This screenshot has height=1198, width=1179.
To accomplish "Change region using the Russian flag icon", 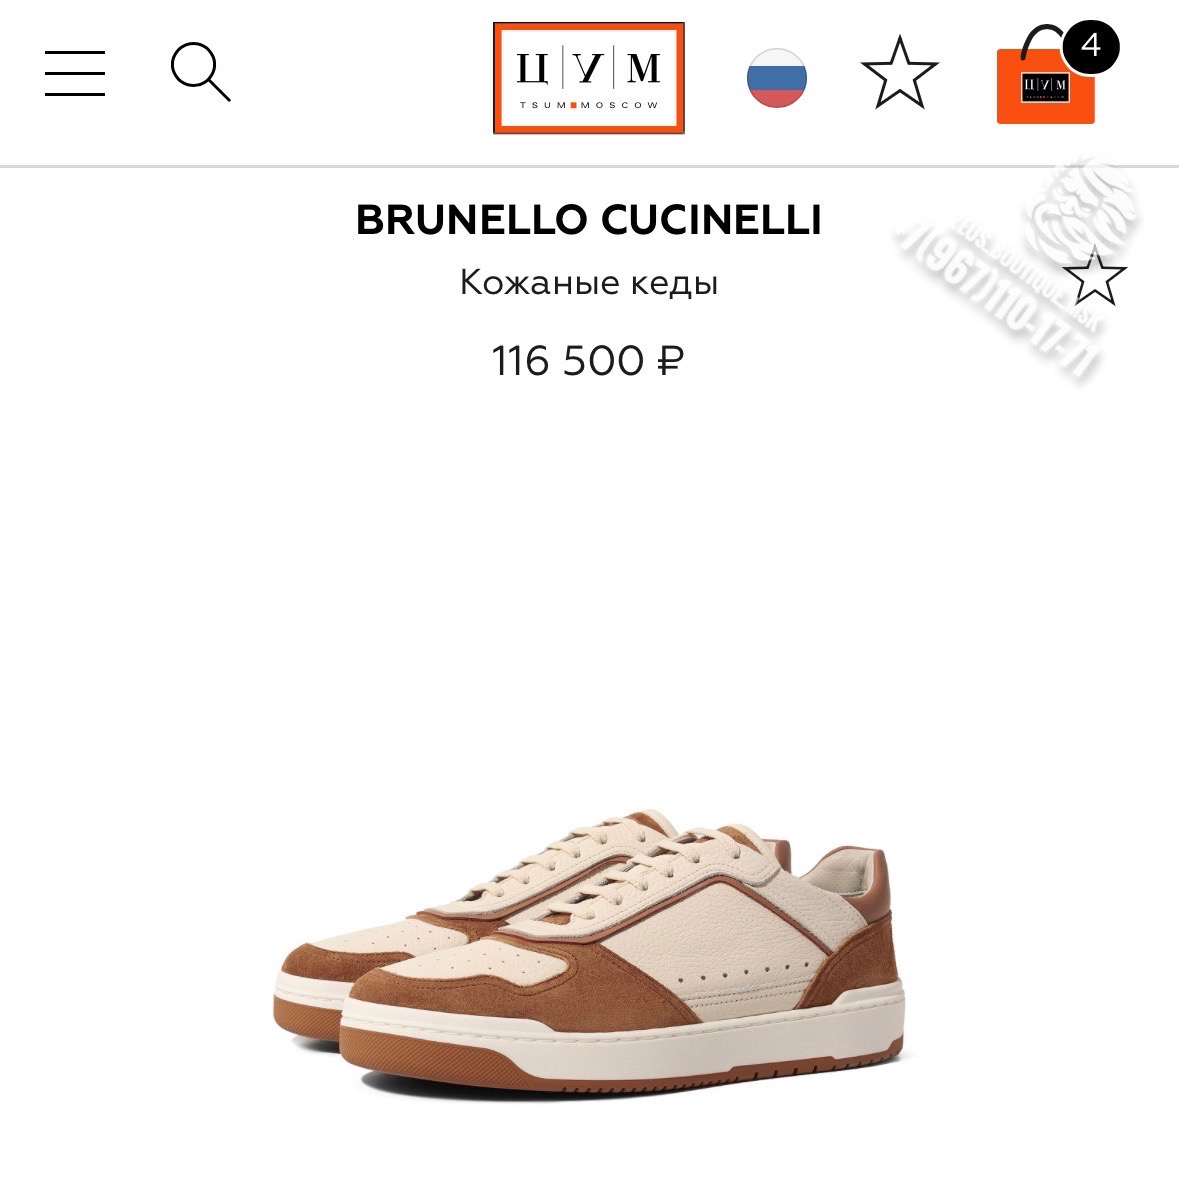I will click(x=776, y=78).
